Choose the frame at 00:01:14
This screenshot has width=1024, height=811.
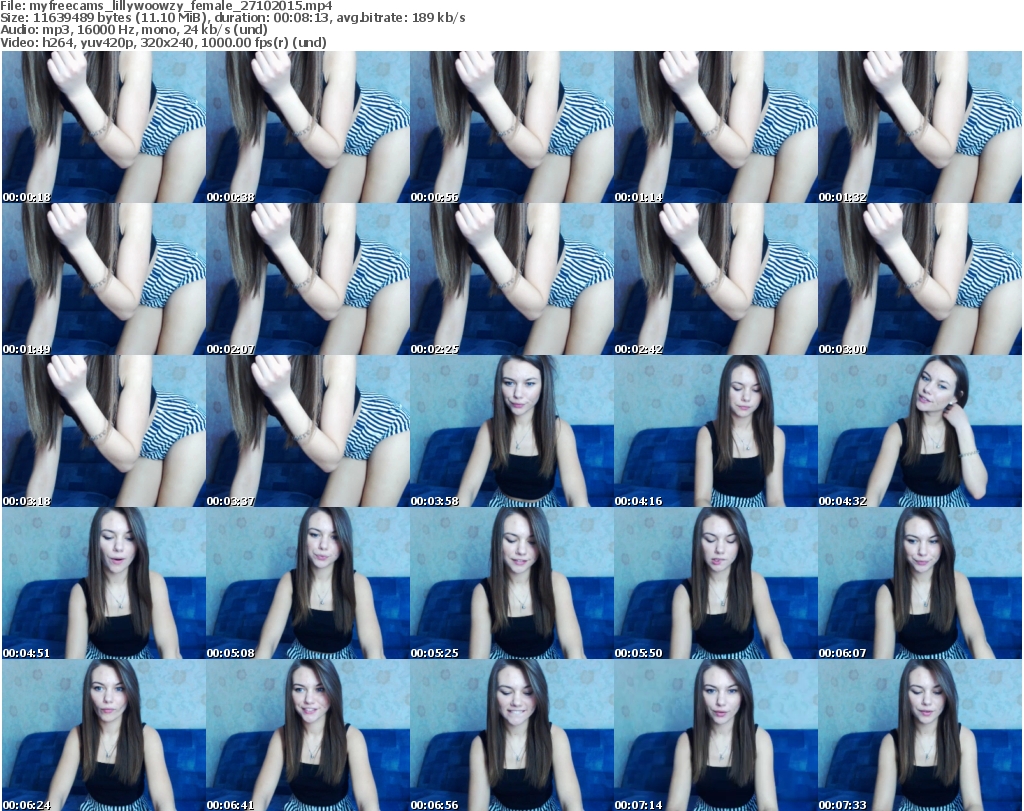[x=716, y=127]
